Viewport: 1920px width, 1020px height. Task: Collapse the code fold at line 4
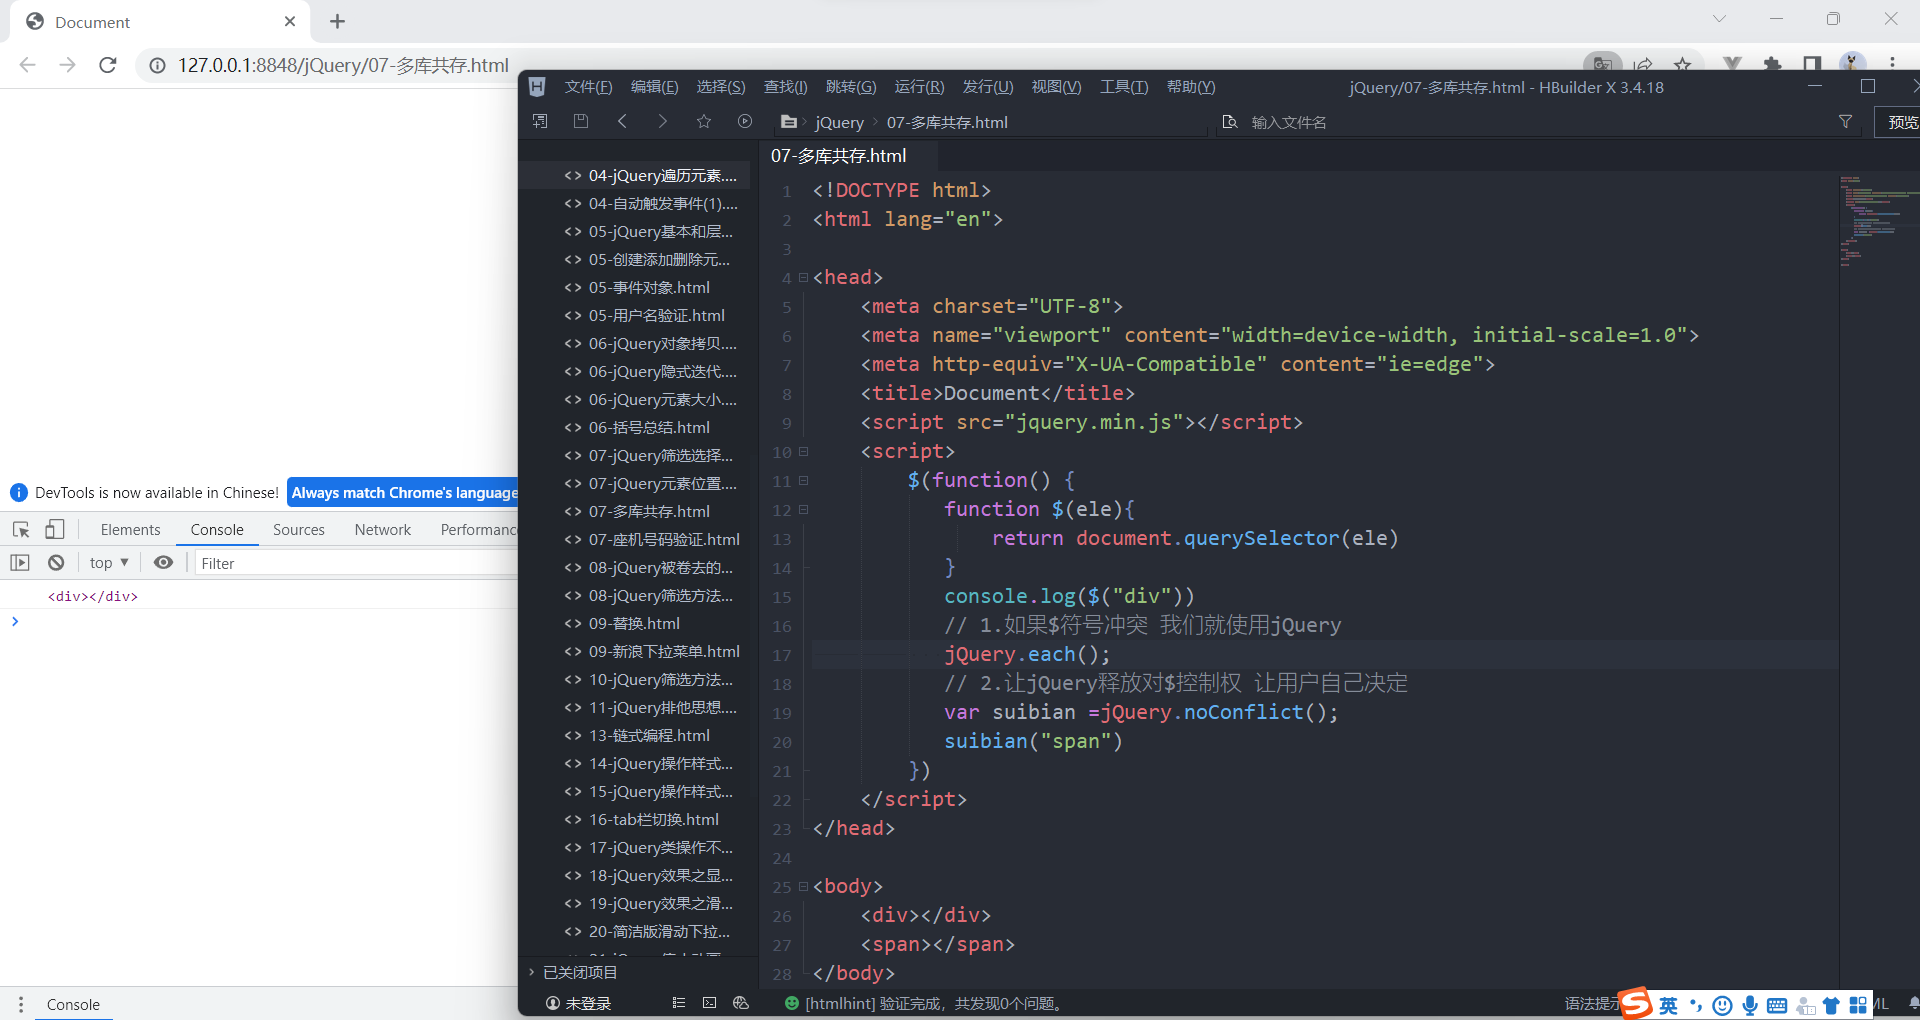803,278
